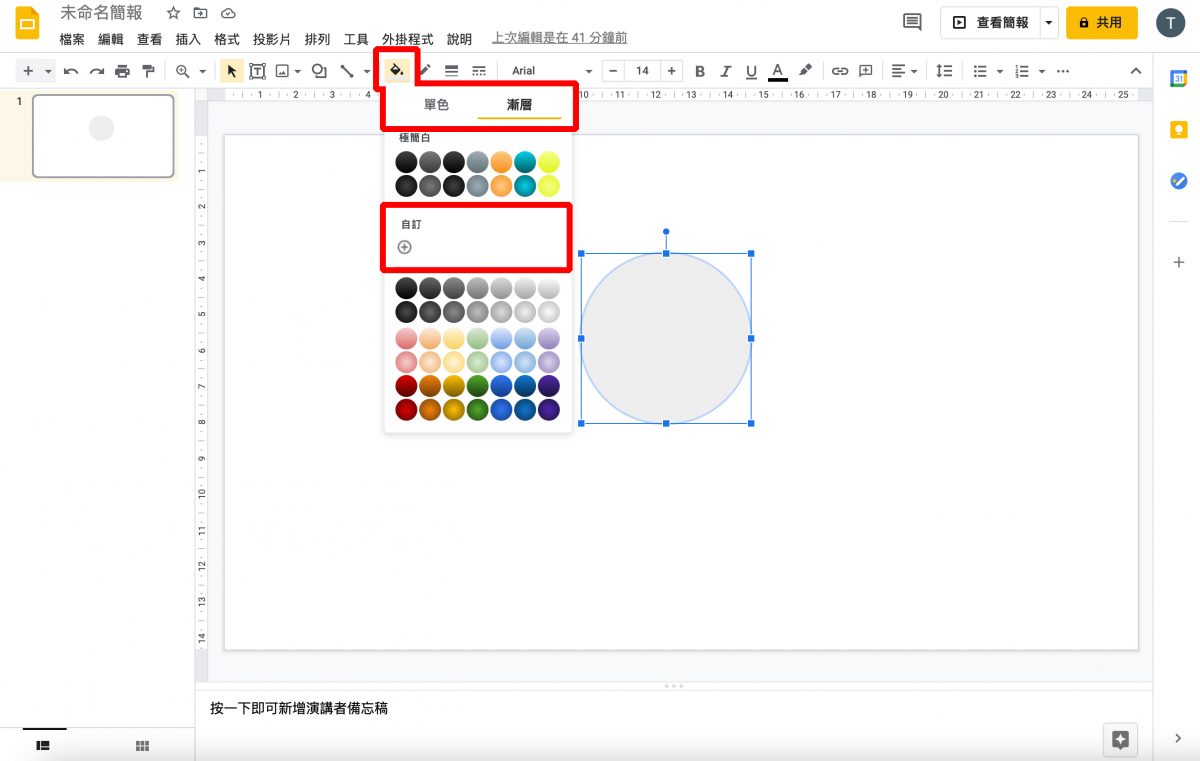Open Google Keep side panel
The image size is (1200, 761).
point(1178,130)
